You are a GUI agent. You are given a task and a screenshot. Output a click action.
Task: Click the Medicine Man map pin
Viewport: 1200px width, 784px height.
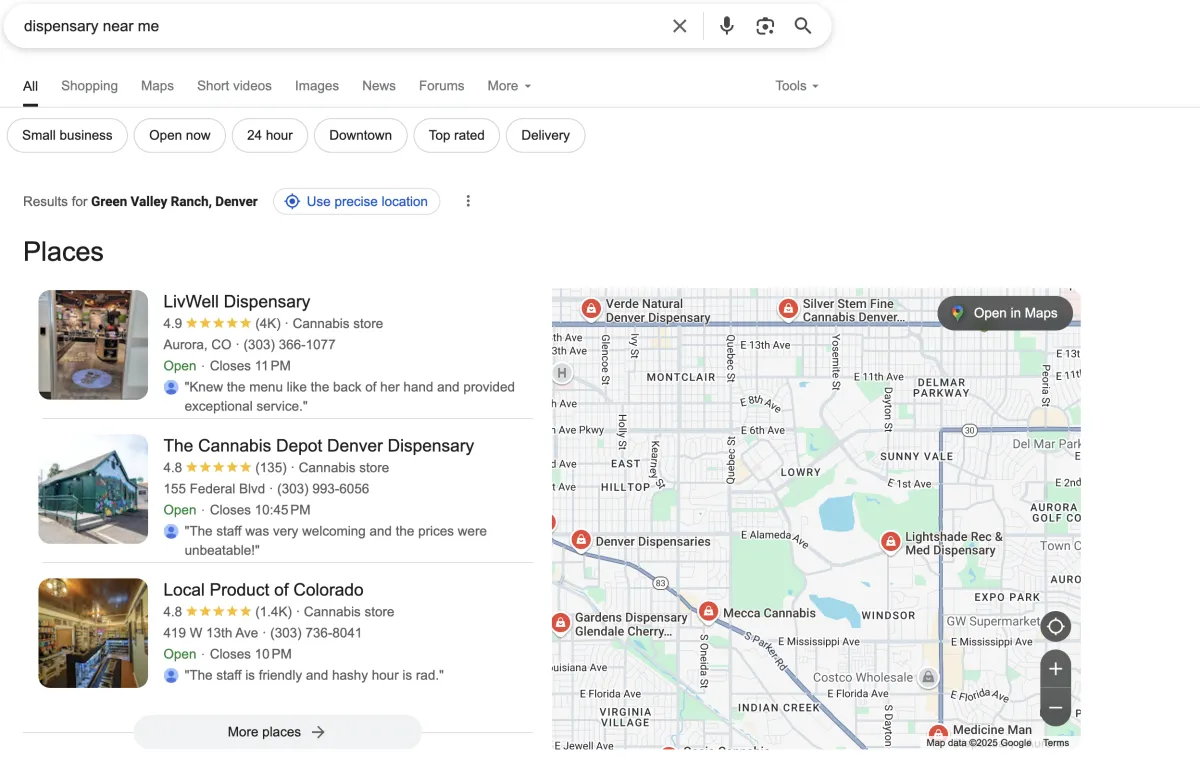tap(938, 733)
